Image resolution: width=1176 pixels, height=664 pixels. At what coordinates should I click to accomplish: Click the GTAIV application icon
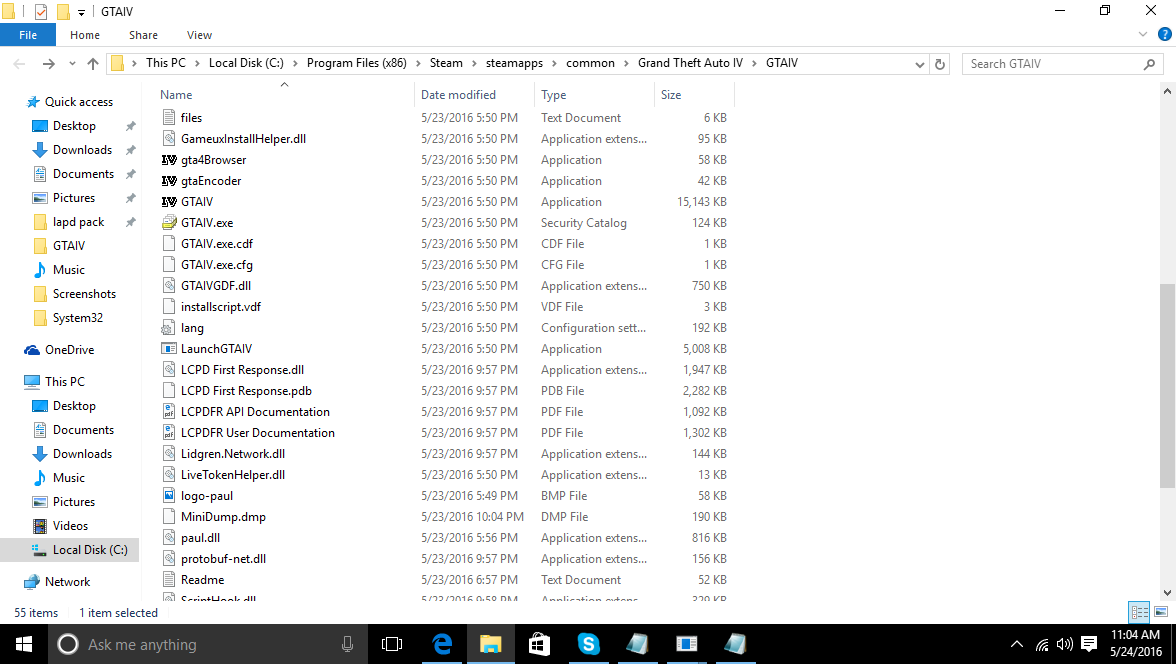coord(170,202)
